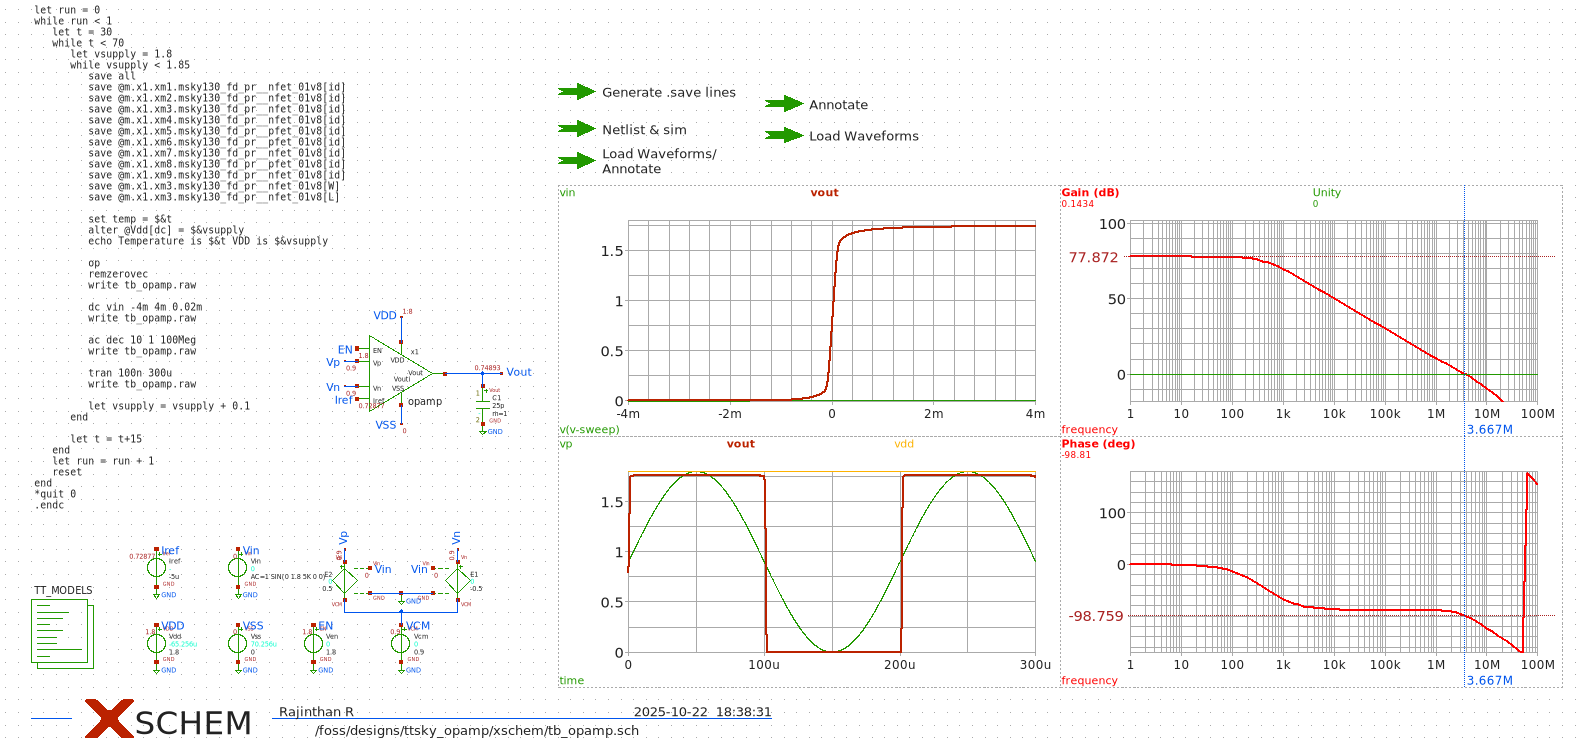Click the Generate .save lines launcher arrow
The width and height of the screenshot is (1577, 749).
click(x=577, y=92)
